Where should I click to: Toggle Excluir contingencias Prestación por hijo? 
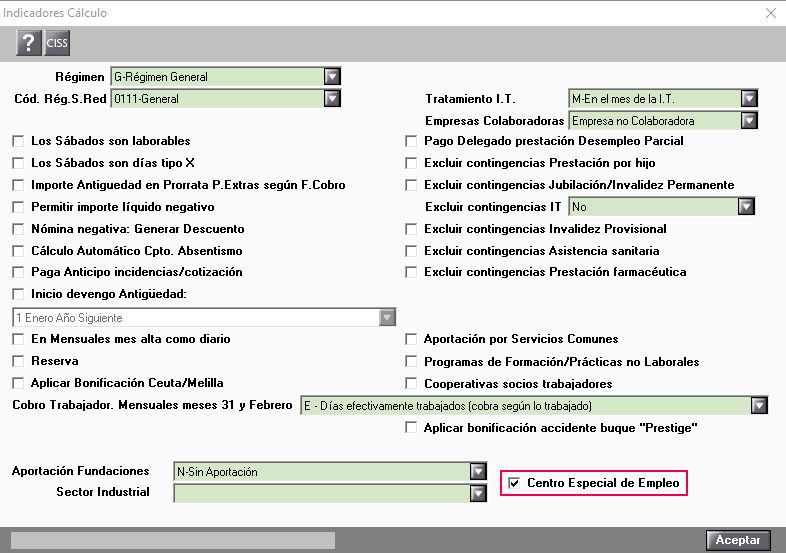point(411,163)
